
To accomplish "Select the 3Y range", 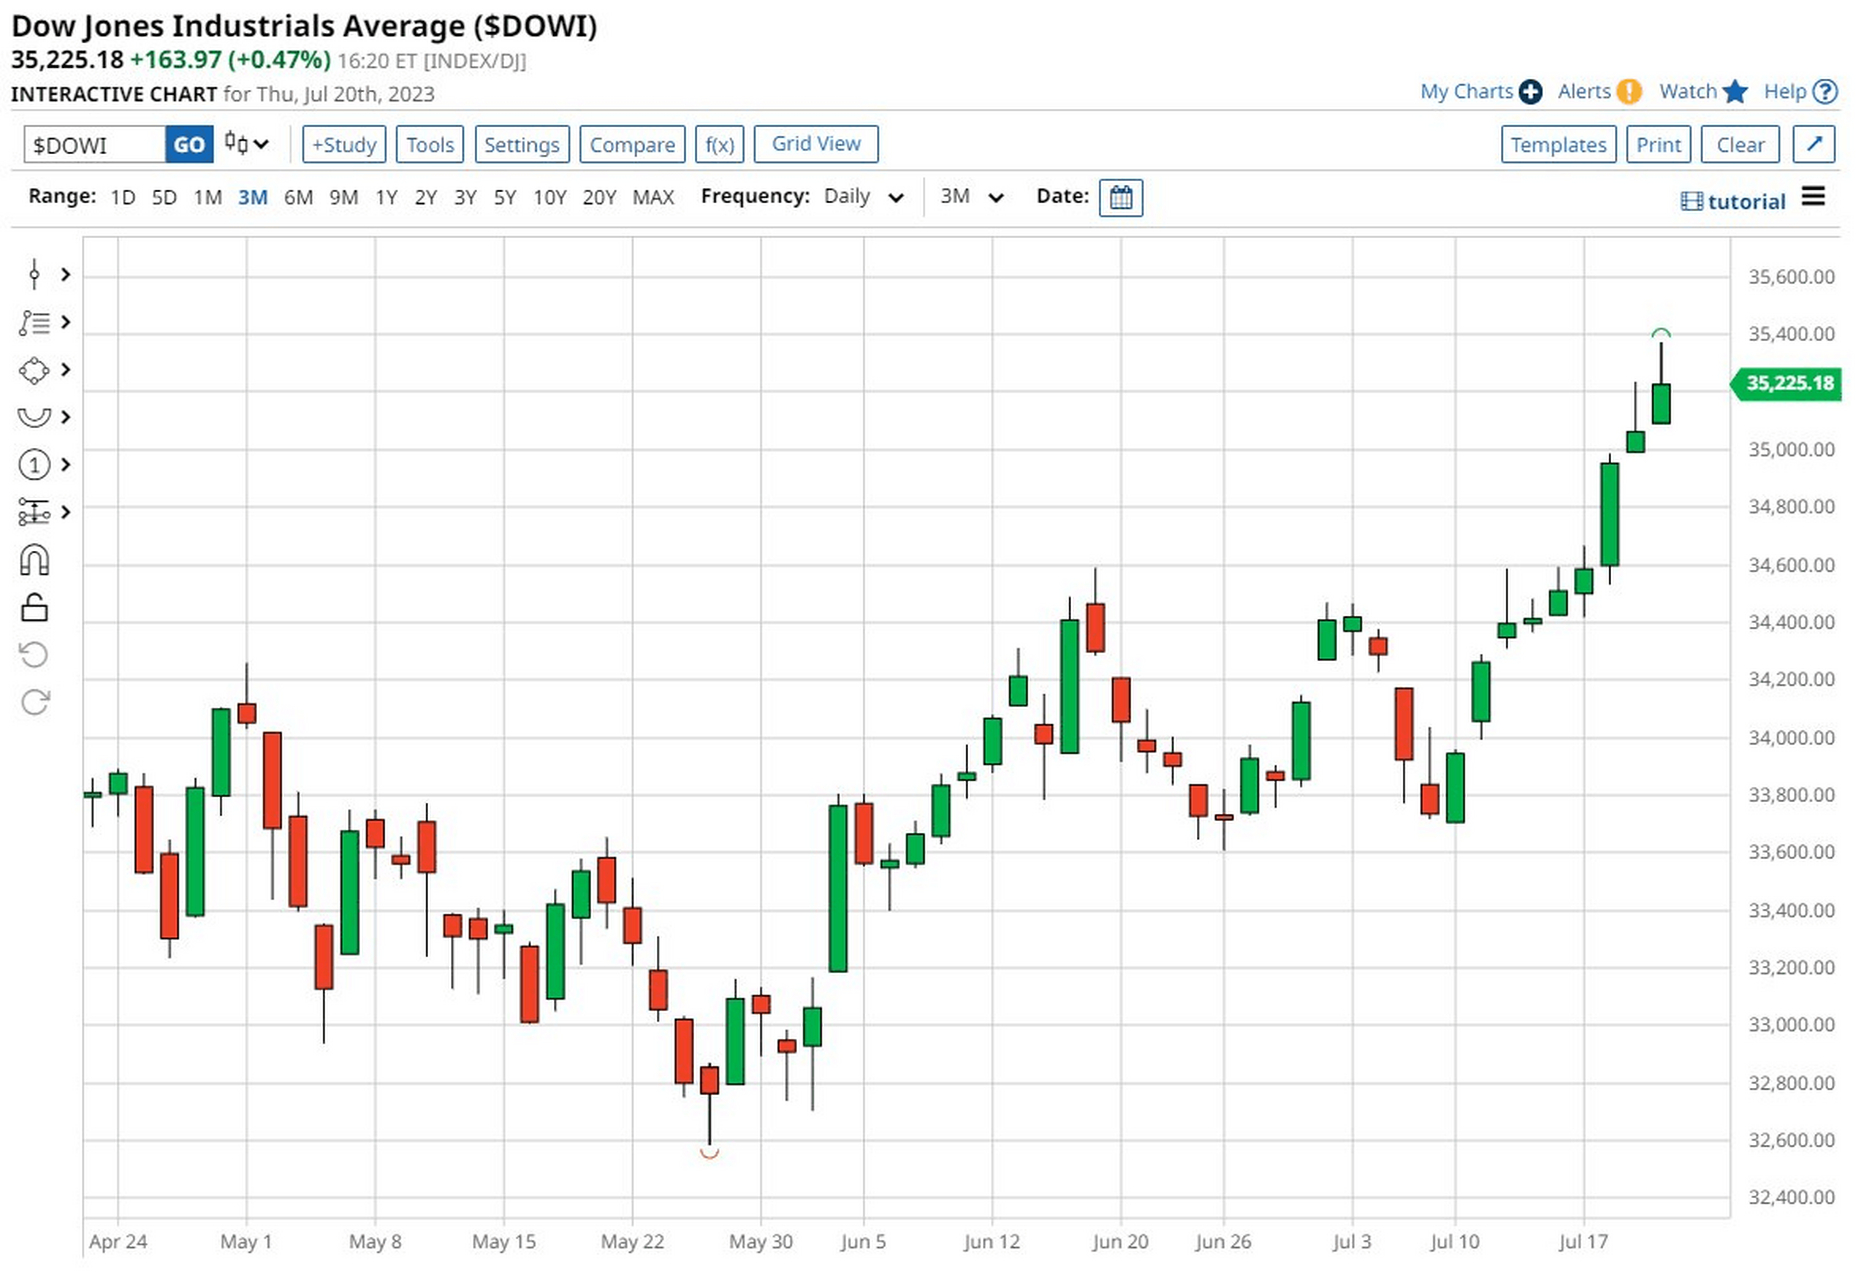I will (465, 197).
